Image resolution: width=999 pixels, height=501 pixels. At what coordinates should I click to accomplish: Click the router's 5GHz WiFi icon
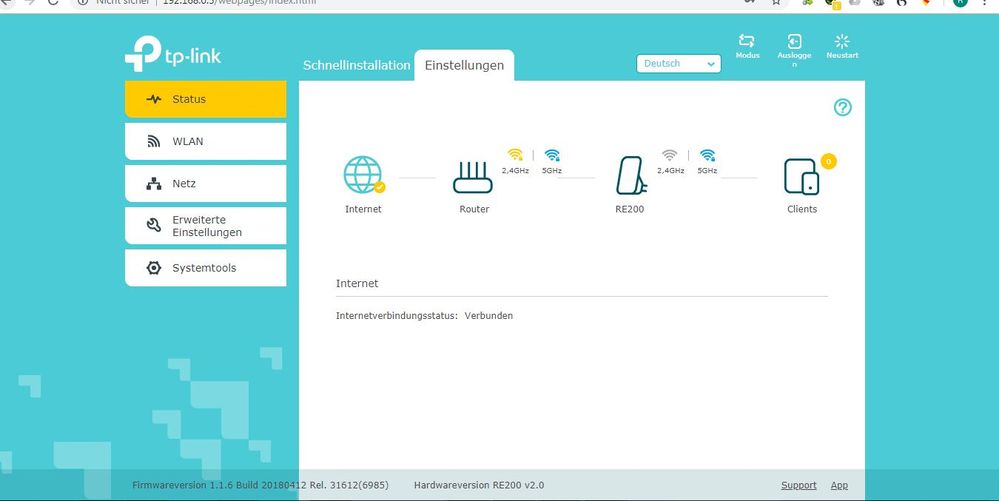552,155
